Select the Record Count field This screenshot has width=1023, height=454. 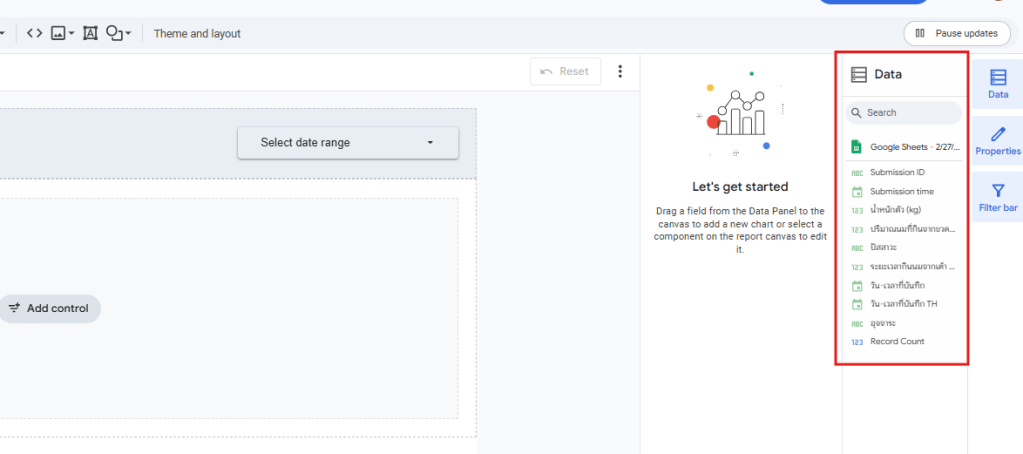[897, 341]
